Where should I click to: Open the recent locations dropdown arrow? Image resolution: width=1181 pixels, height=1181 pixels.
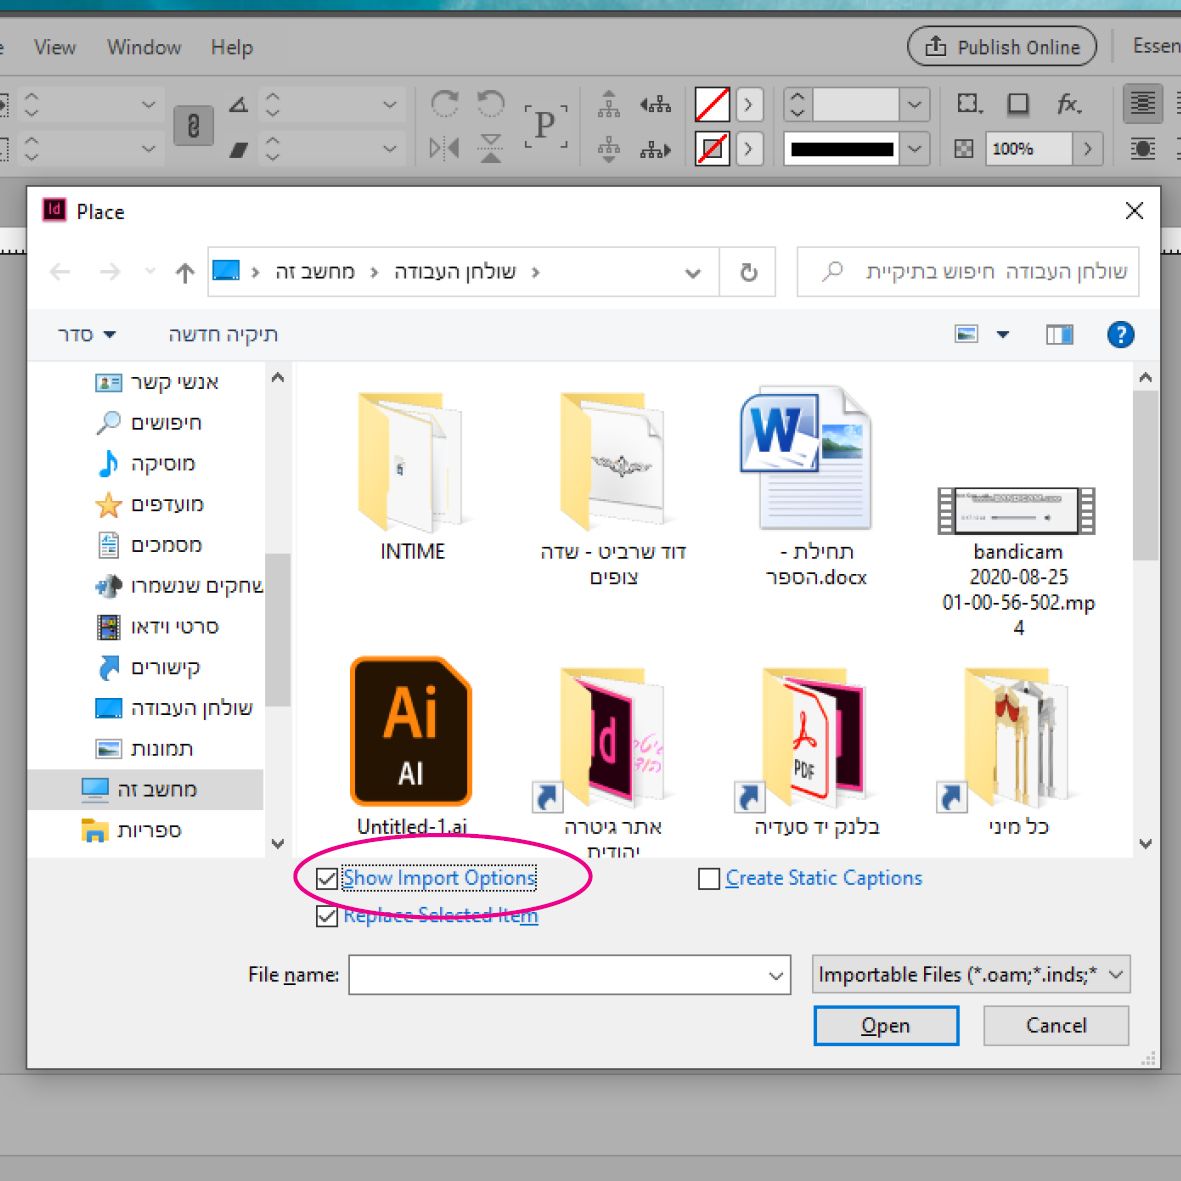[150, 271]
